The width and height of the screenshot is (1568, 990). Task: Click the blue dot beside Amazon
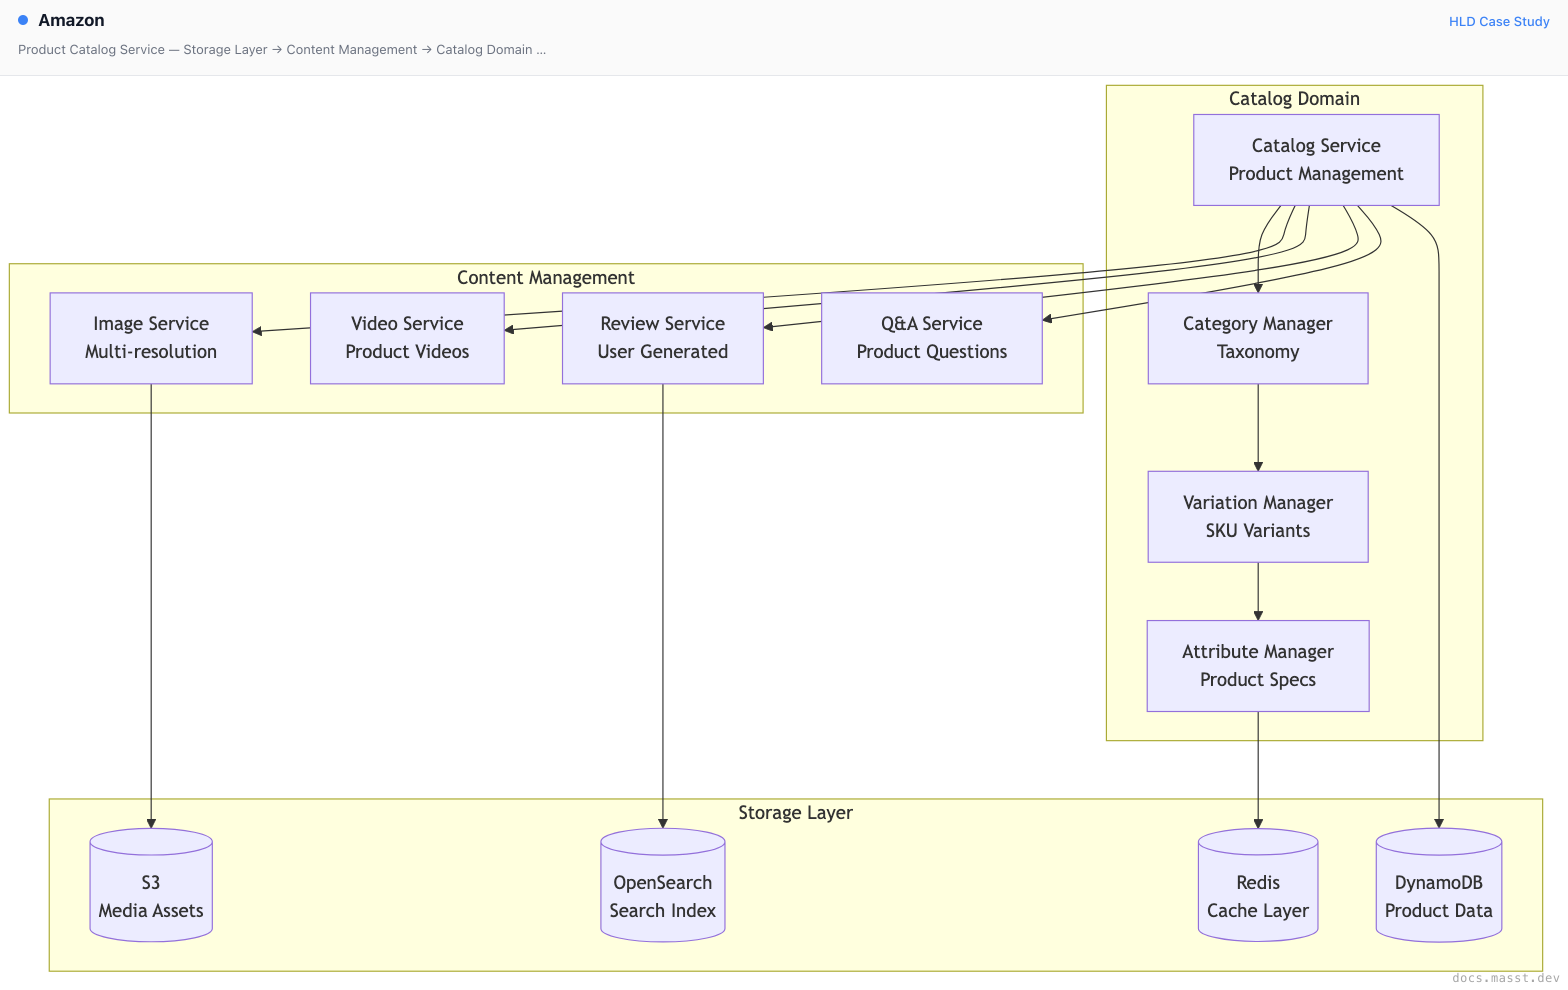click(x=23, y=20)
